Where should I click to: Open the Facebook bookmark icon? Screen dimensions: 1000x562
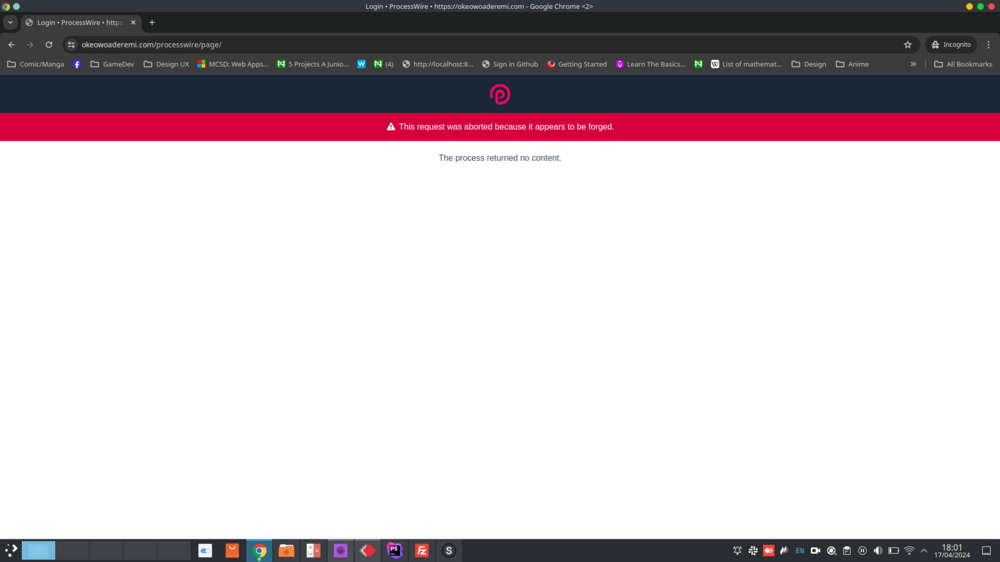click(x=77, y=64)
